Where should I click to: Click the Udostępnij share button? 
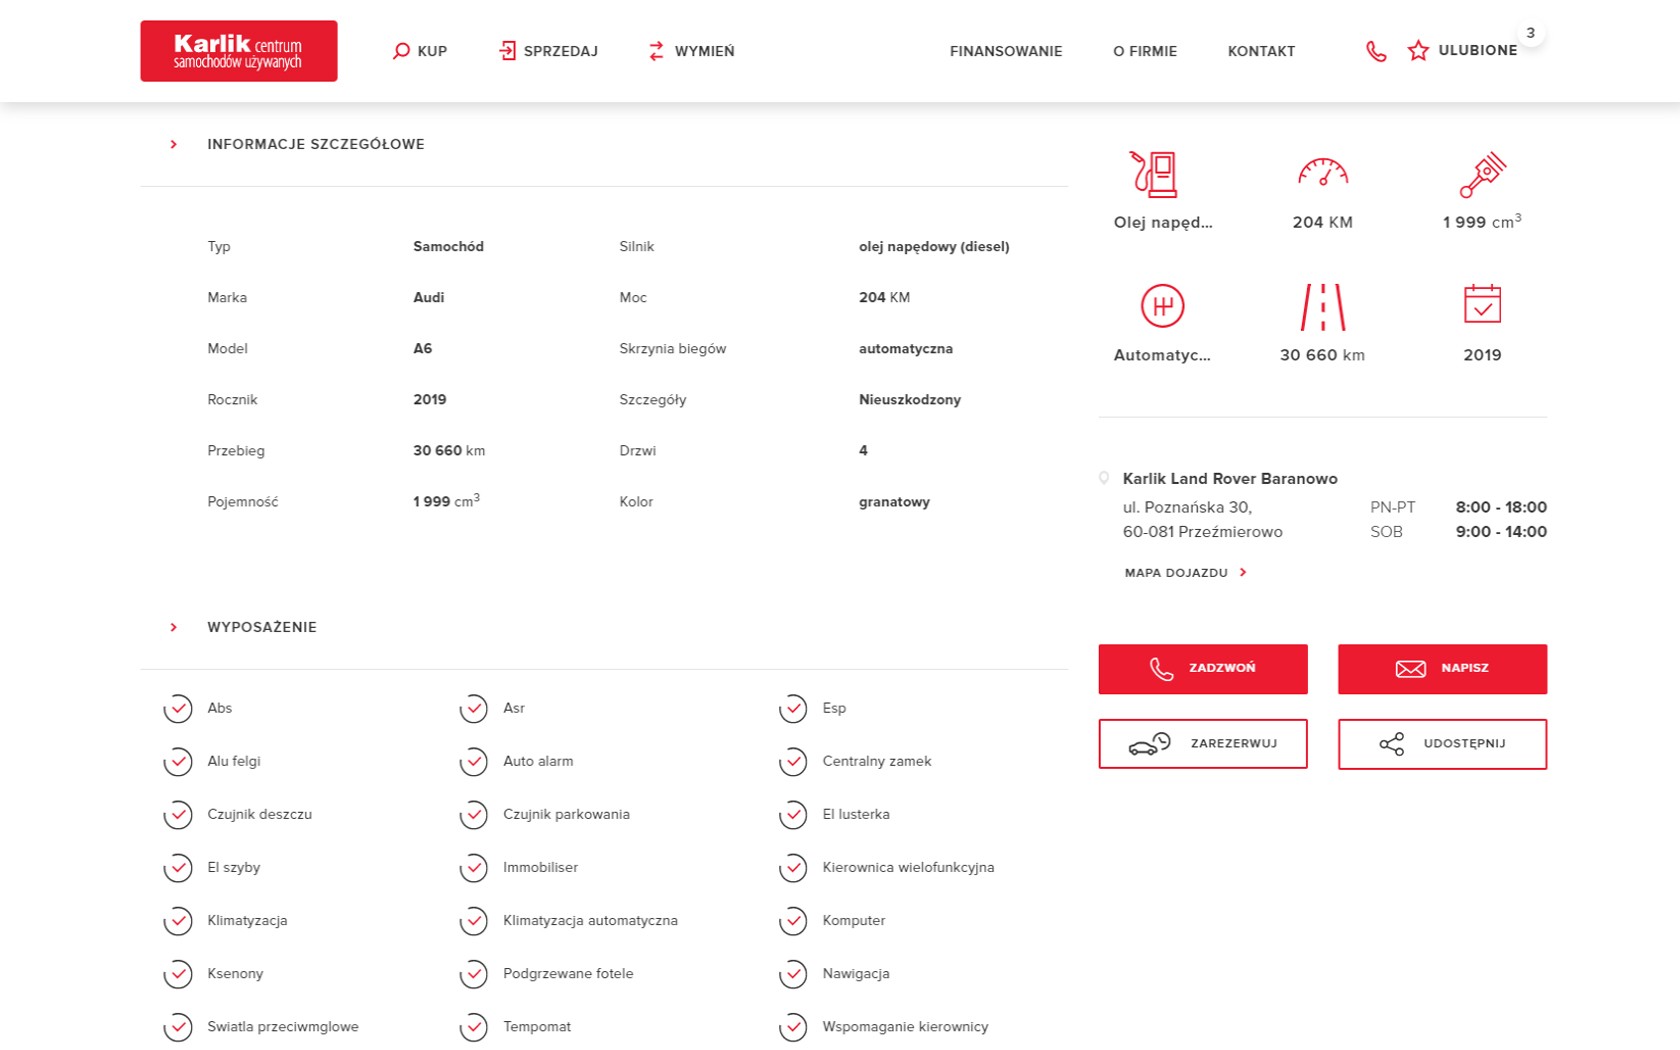(x=1442, y=744)
